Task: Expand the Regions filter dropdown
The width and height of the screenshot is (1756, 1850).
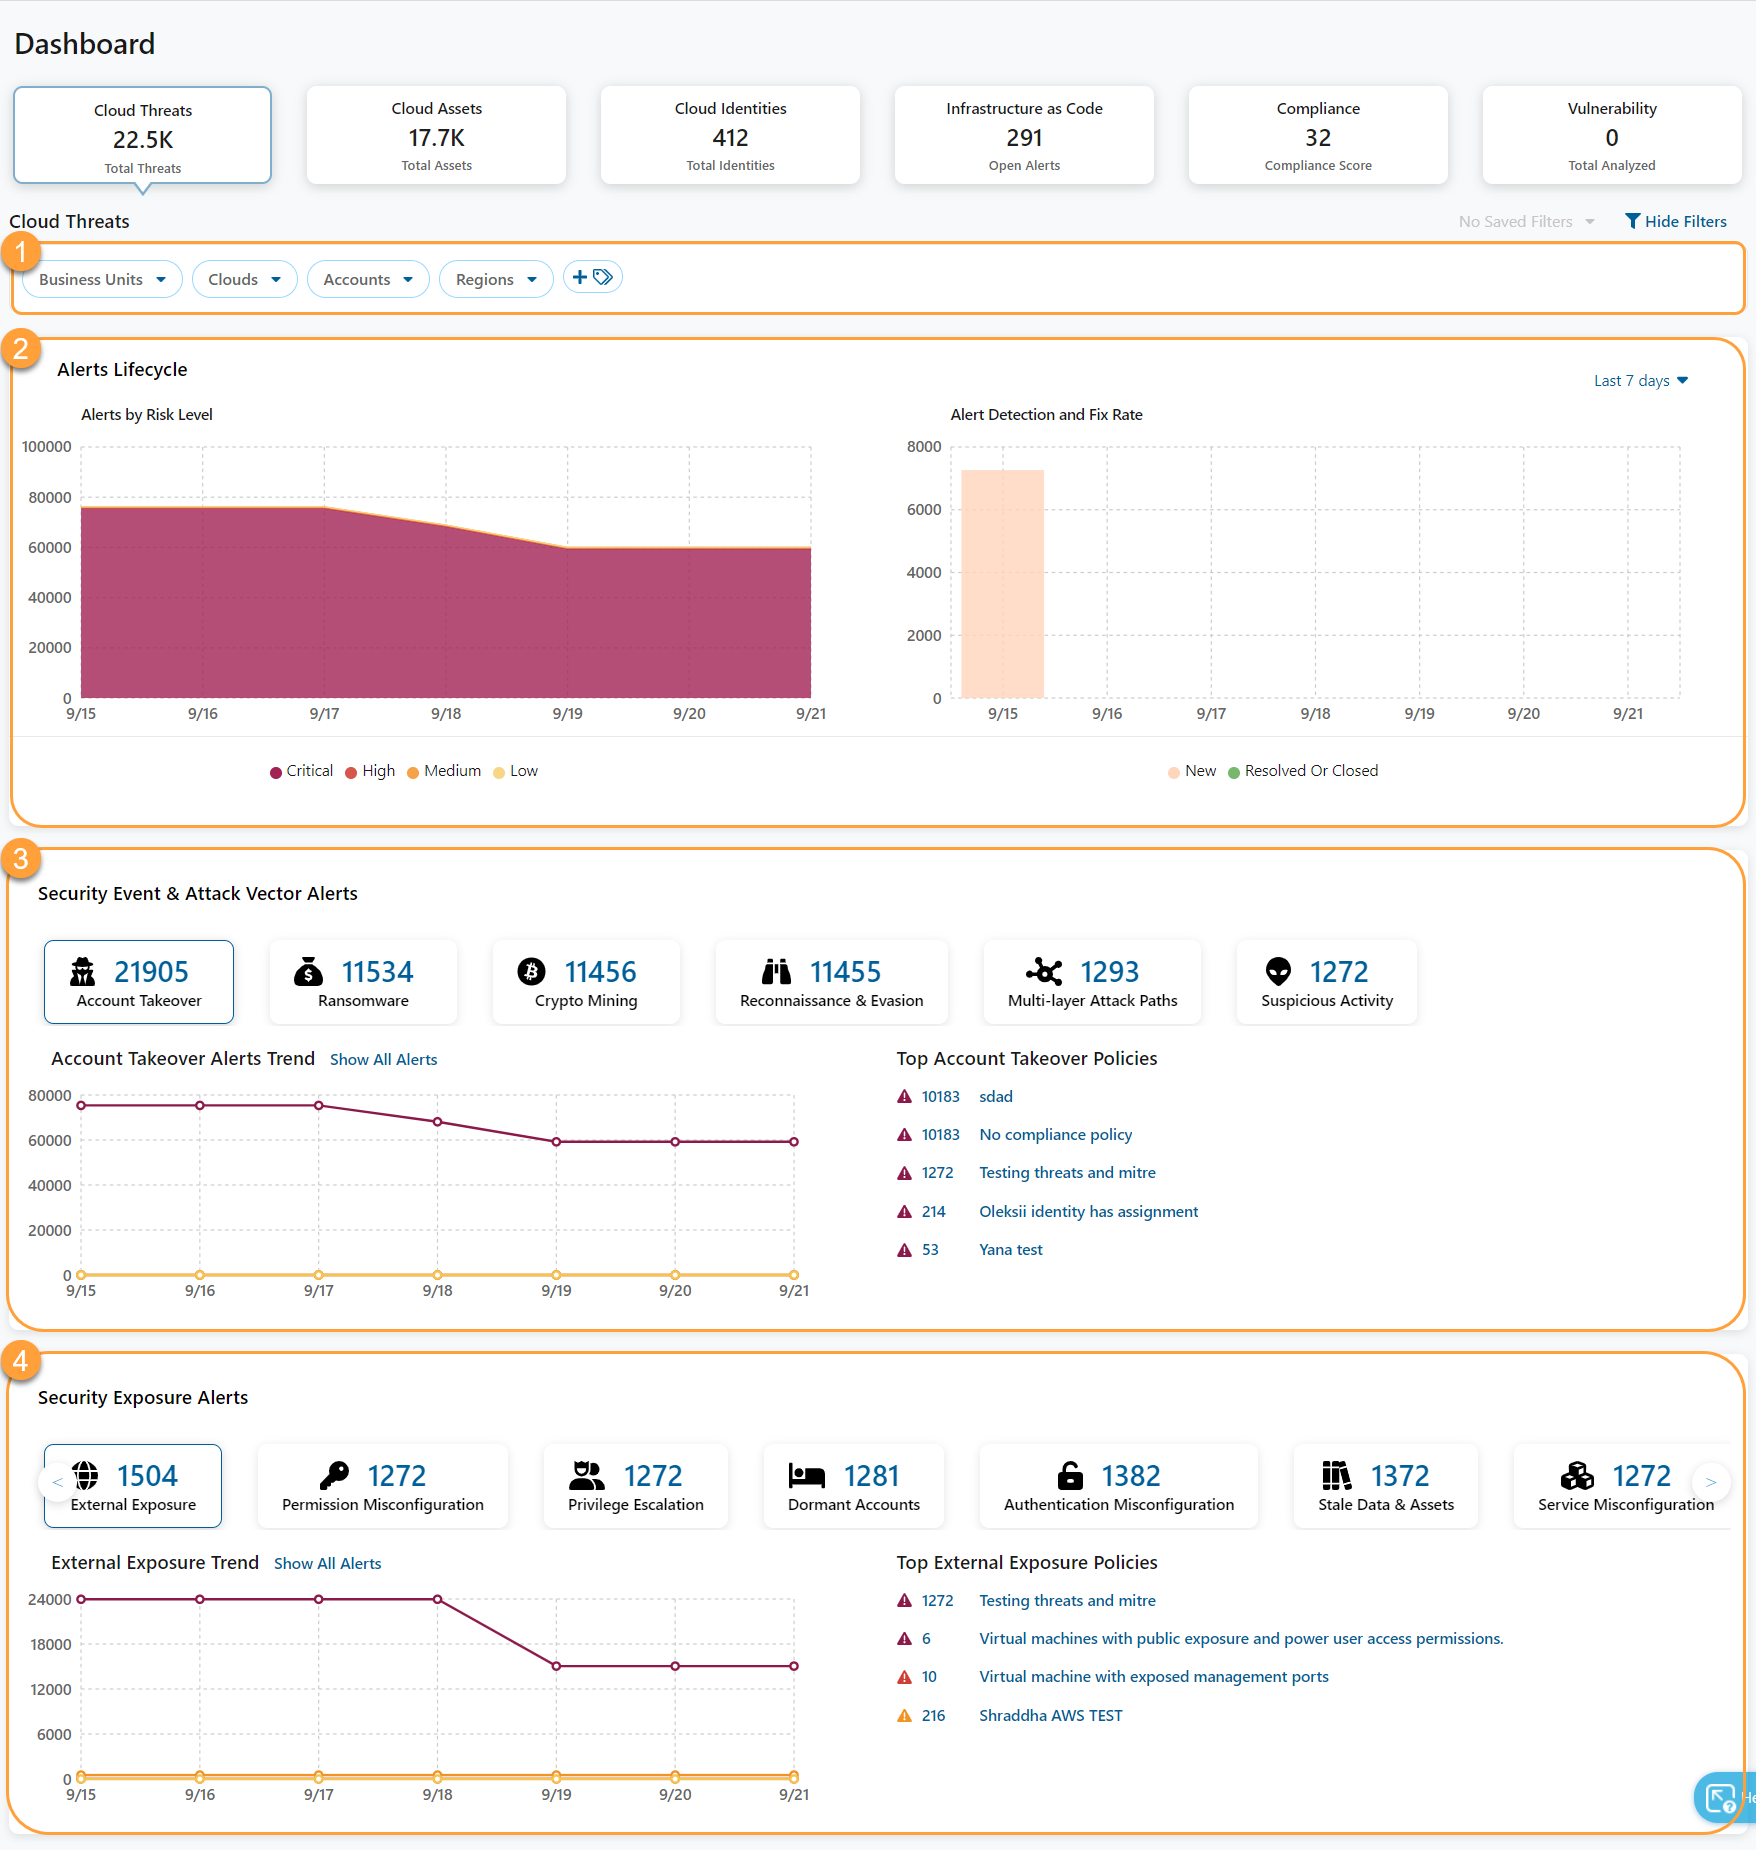Action: pos(496,279)
